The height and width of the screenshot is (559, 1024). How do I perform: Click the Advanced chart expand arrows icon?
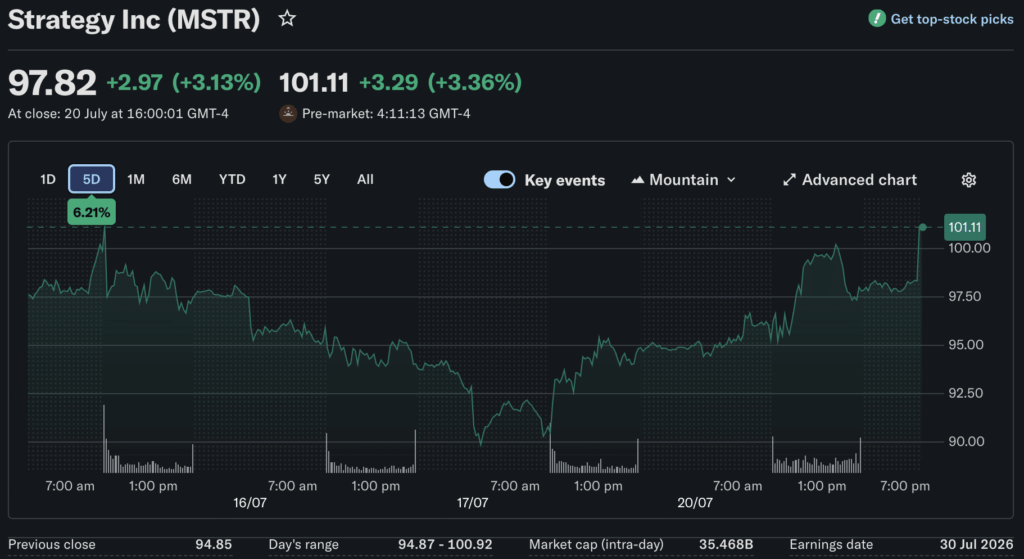point(789,180)
